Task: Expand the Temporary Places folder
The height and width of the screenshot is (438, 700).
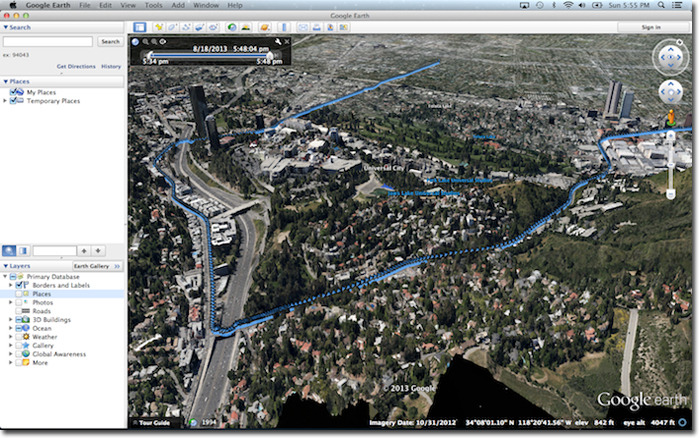Action: coord(5,101)
